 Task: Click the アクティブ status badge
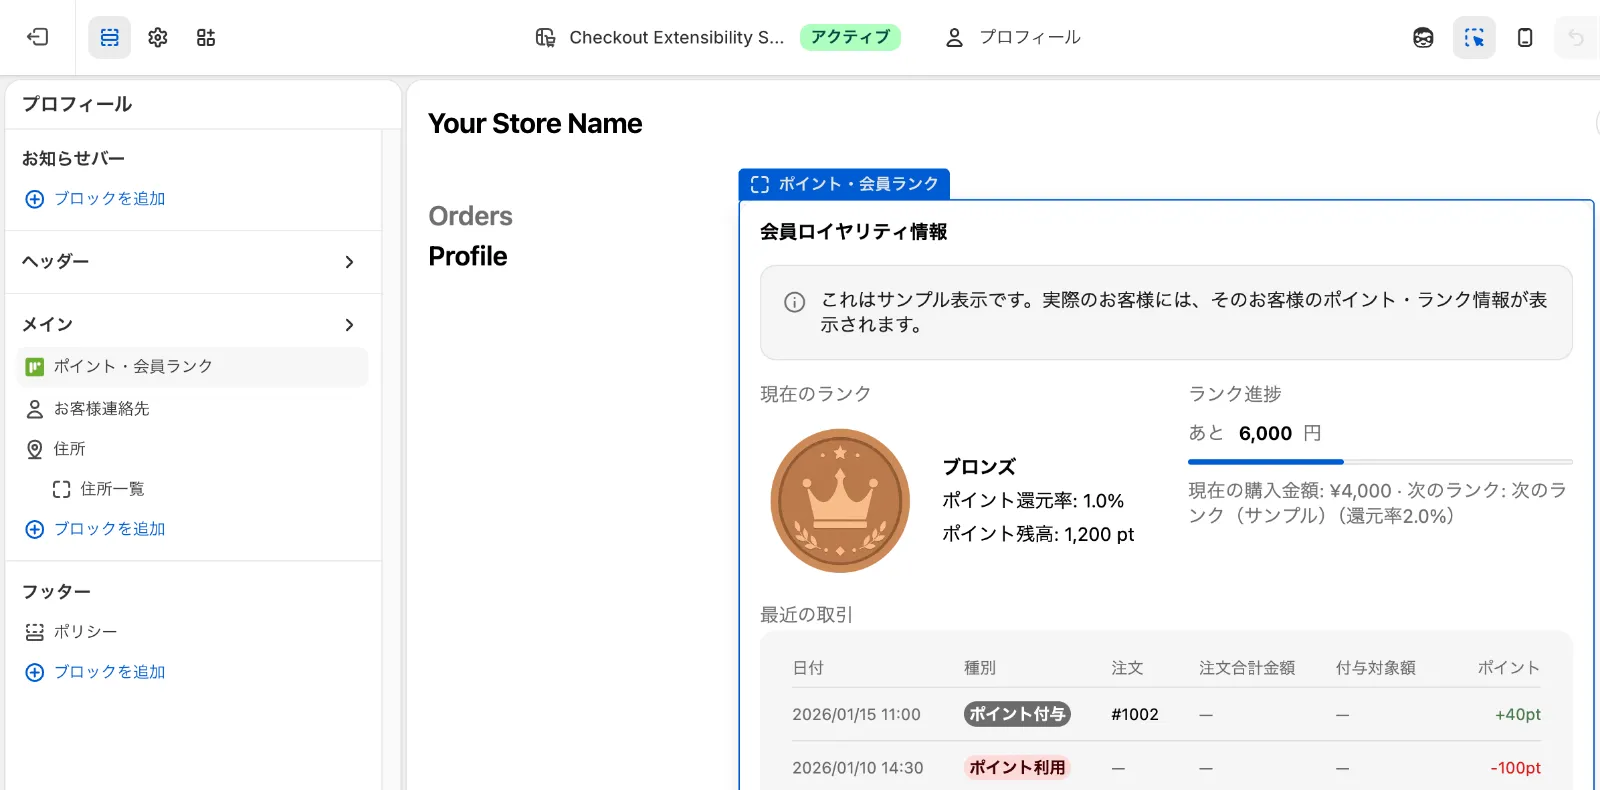(850, 37)
